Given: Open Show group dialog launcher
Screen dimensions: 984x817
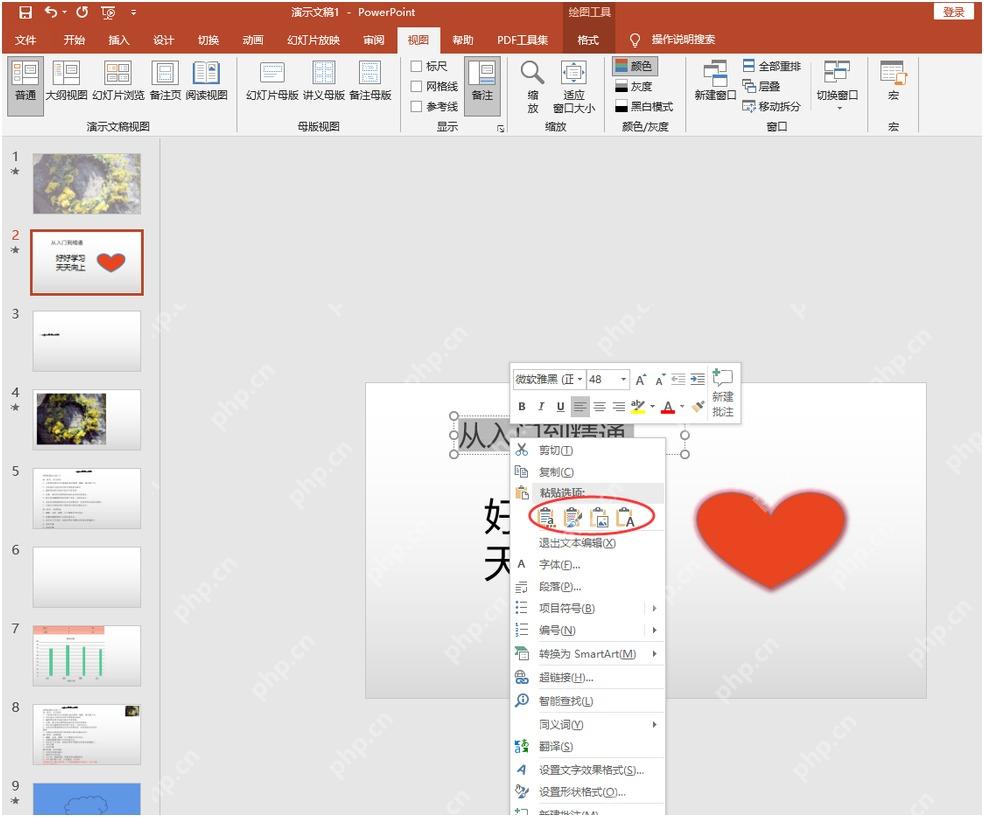Looking at the screenshot, I should point(501,128).
